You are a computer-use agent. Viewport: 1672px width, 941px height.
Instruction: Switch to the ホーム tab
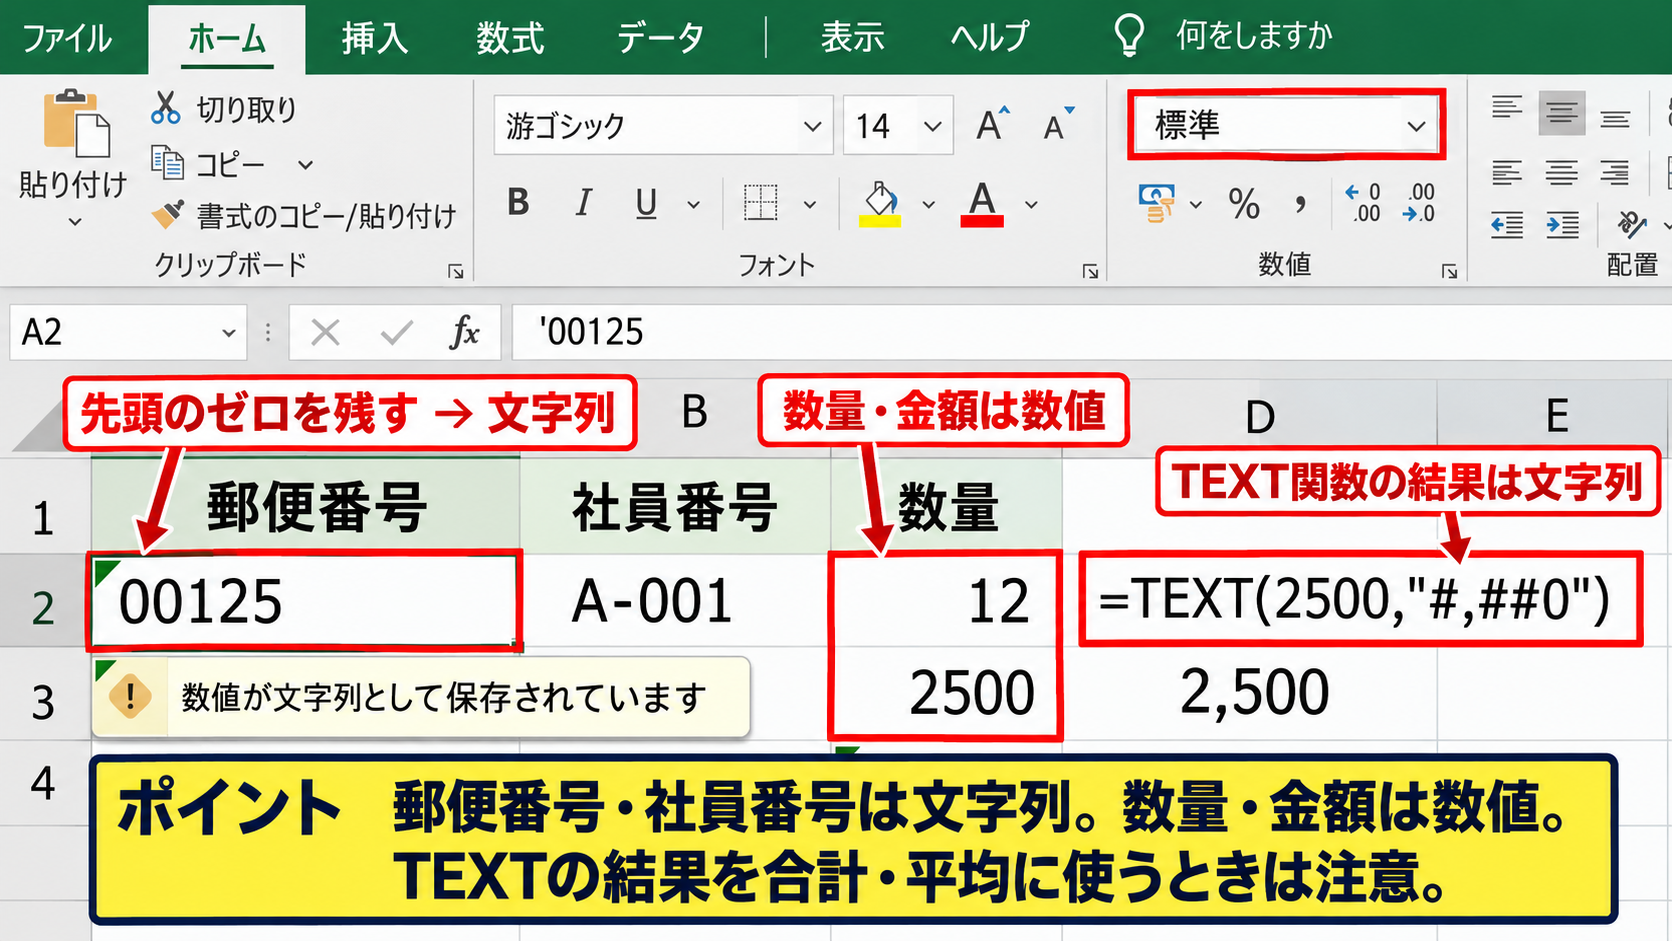tap(227, 40)
